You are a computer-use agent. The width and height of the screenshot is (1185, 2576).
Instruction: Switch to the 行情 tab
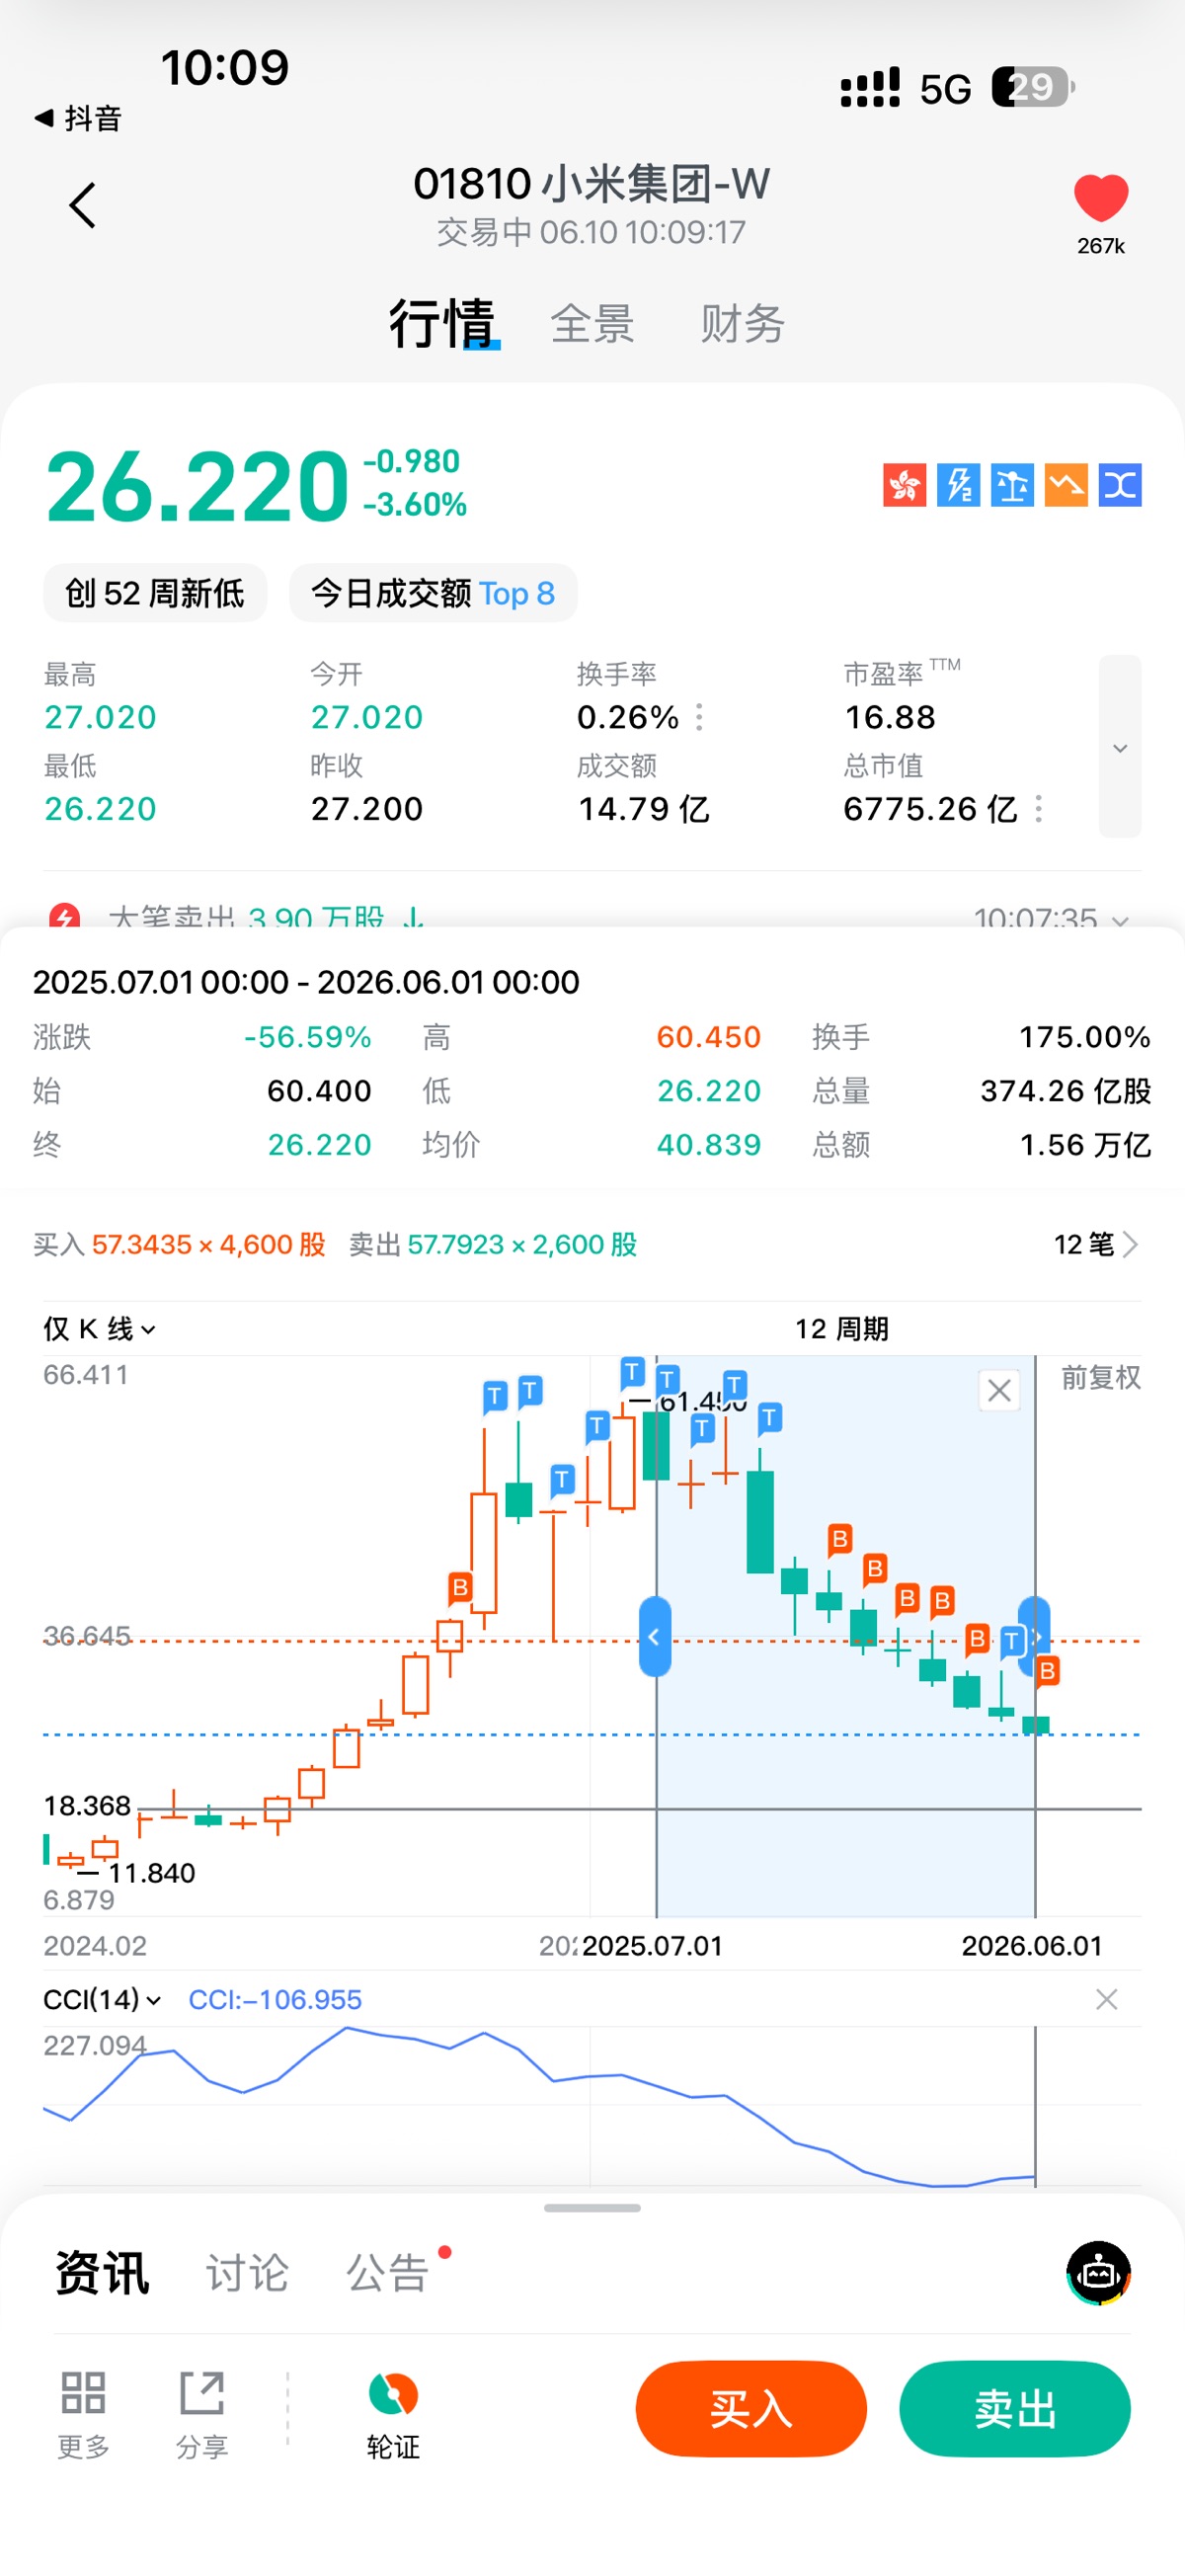click(442, 323)
